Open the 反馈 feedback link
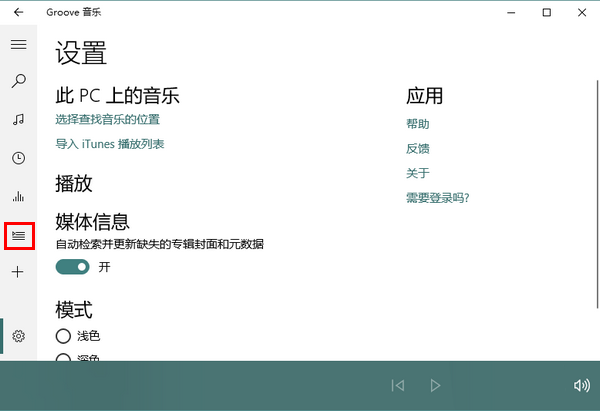 (418, 148)
